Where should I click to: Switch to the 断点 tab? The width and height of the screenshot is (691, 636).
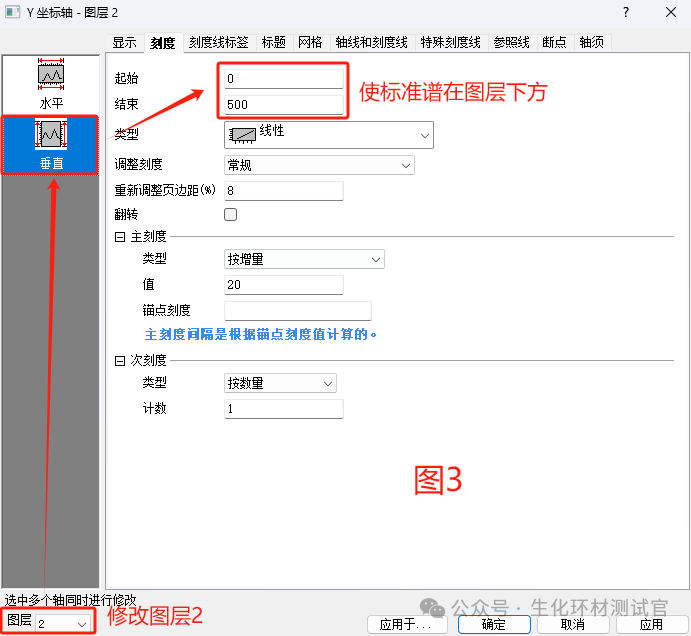(x=554, y=43)
